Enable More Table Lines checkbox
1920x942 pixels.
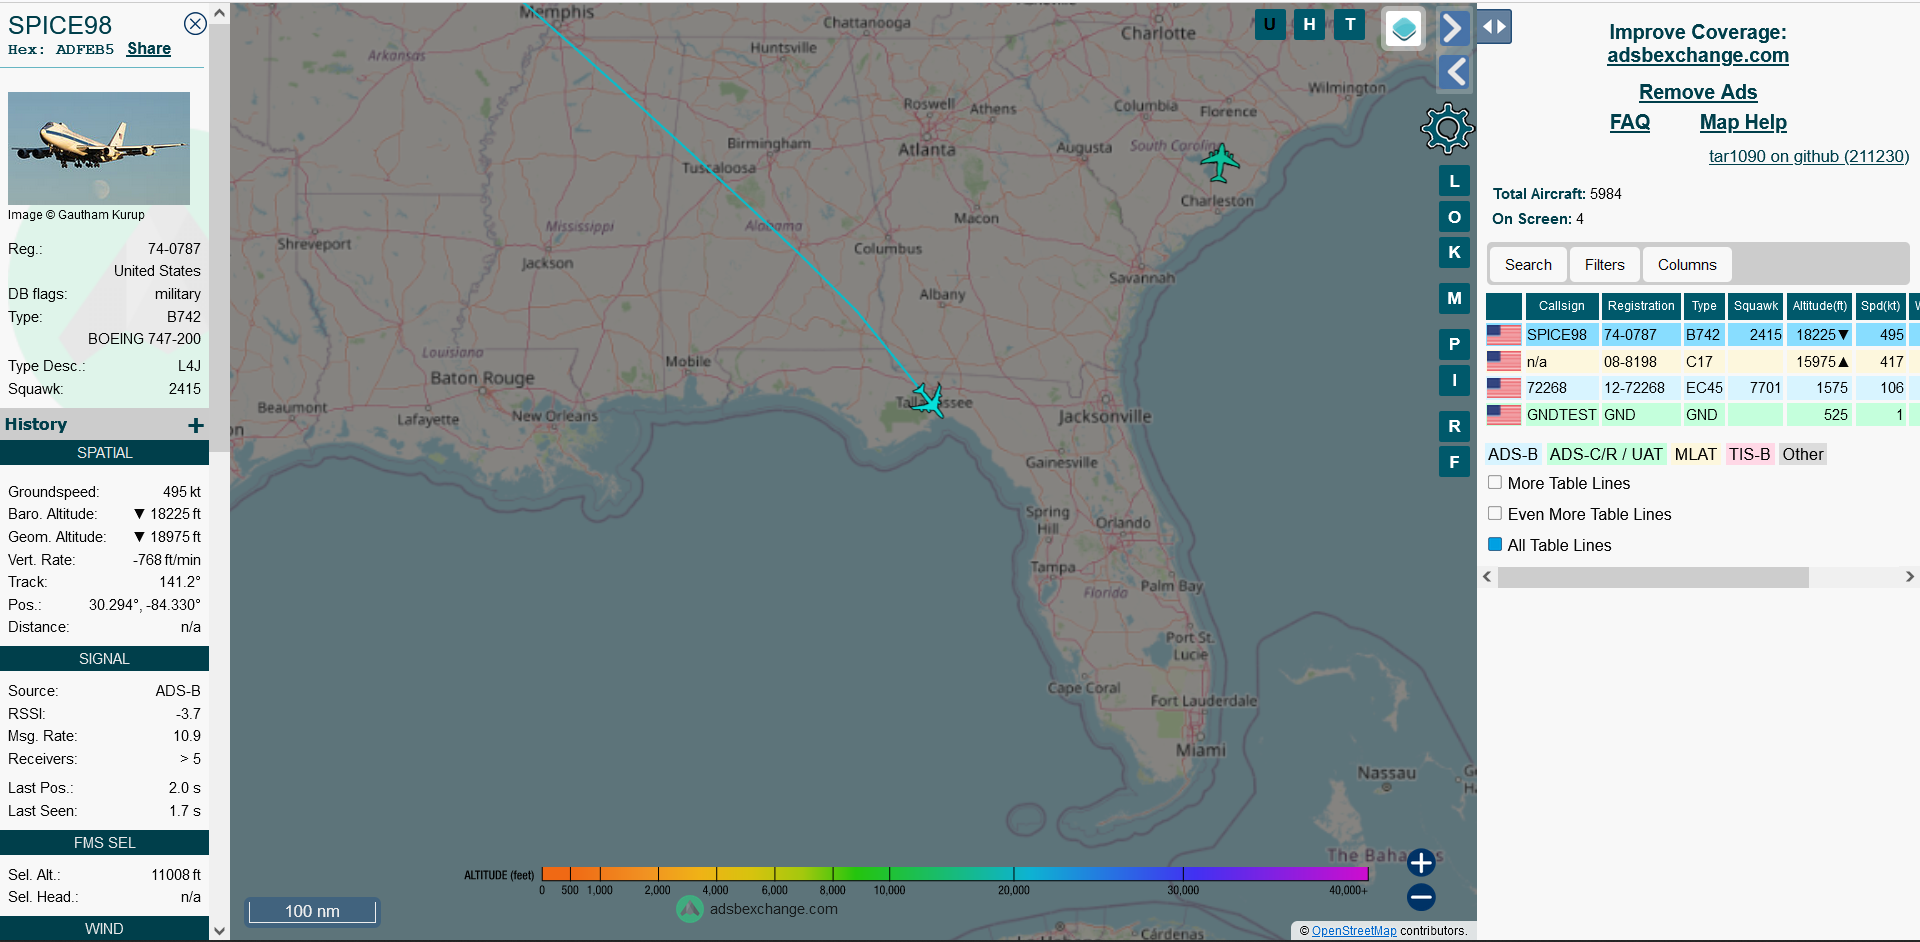point(1495,482)
